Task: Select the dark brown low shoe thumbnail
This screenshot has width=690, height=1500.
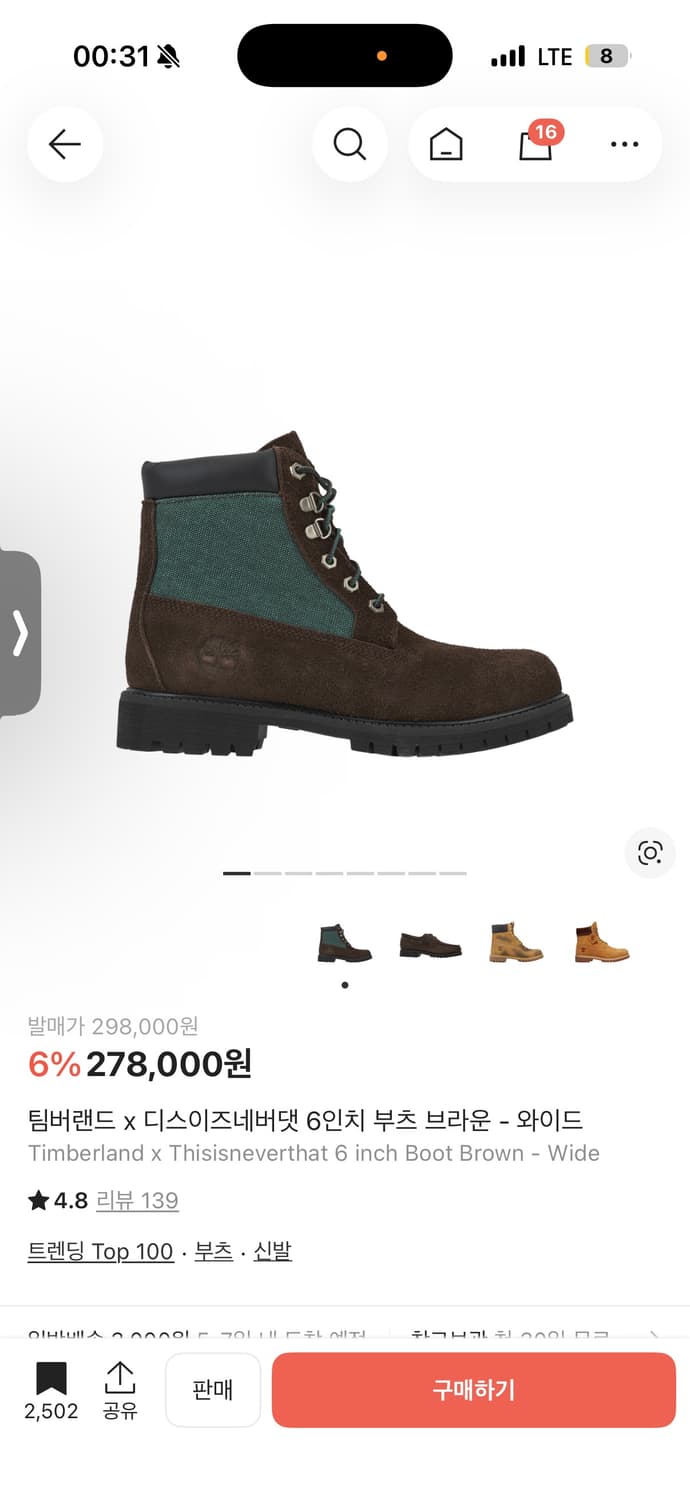Action: (431, 944)
